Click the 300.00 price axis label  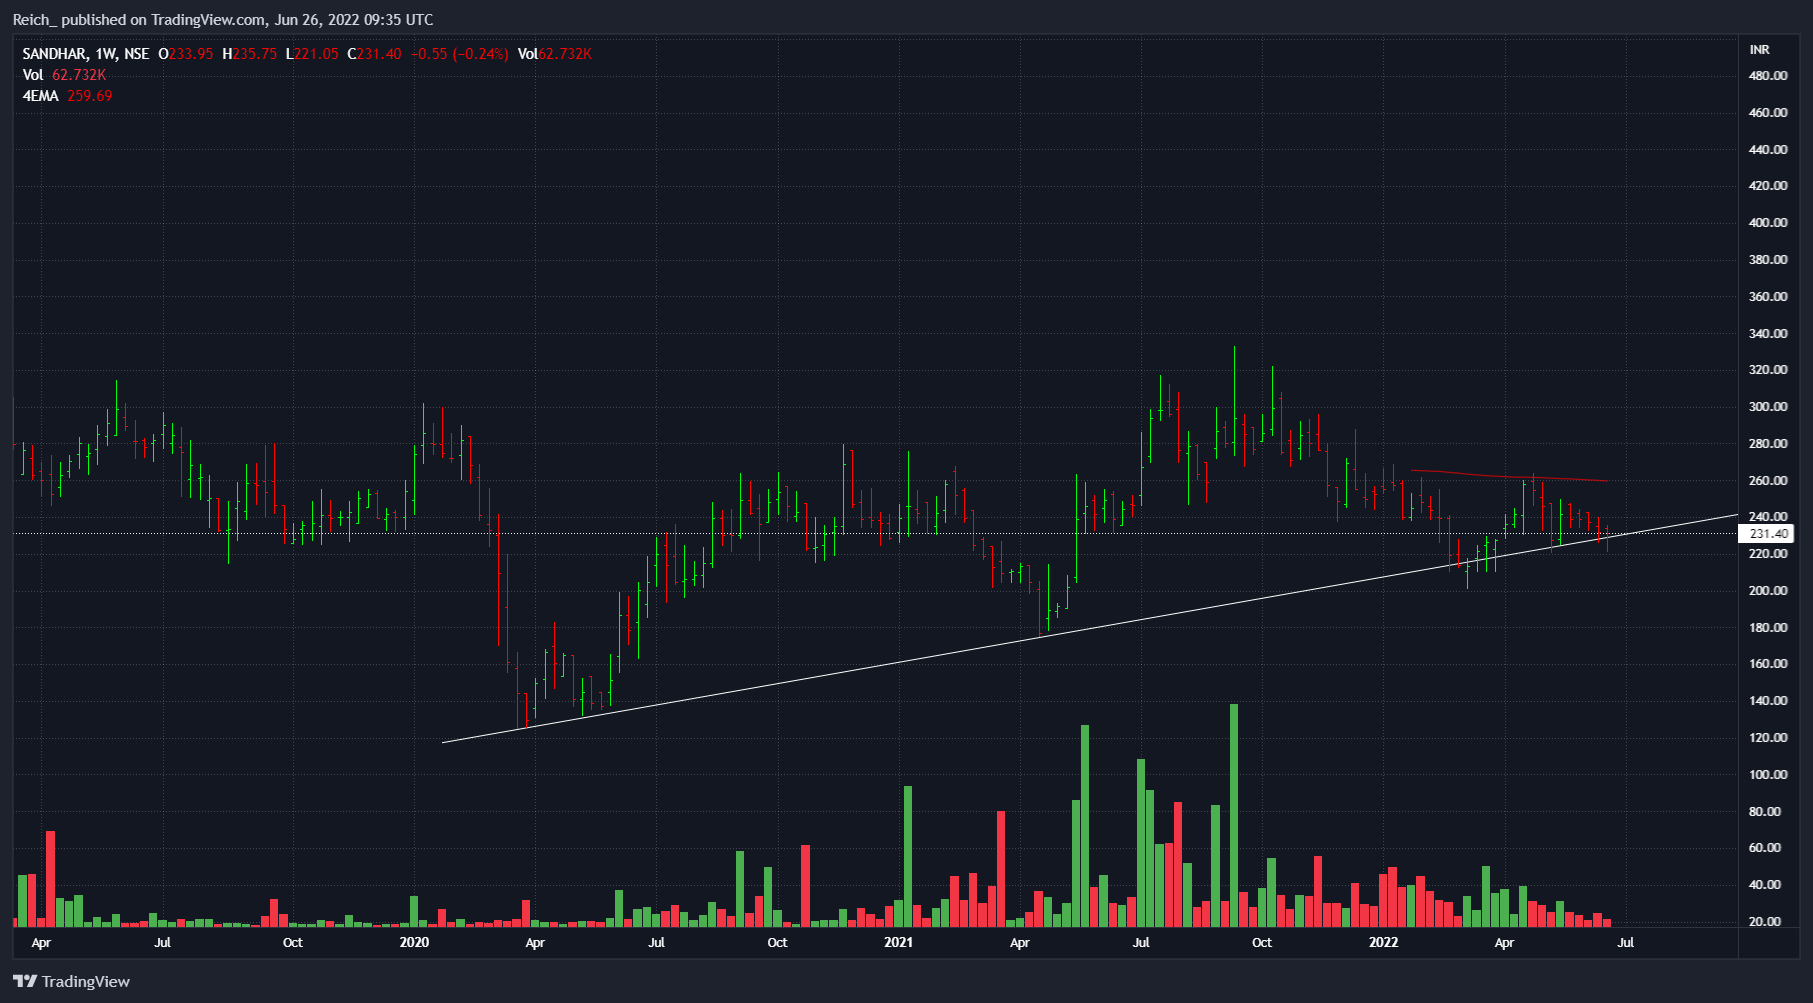[x=1767, y=407]
